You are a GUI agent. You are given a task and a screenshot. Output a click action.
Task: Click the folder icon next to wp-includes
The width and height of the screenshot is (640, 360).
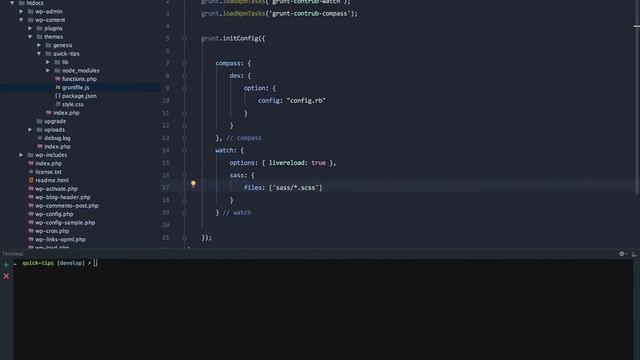click(x=31, y=155)
